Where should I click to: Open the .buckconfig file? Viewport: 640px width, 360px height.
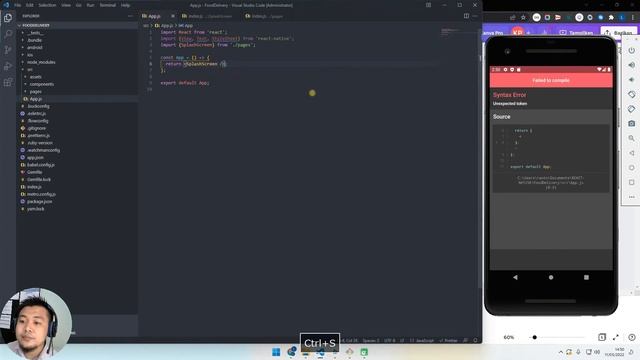click(38, 106)
